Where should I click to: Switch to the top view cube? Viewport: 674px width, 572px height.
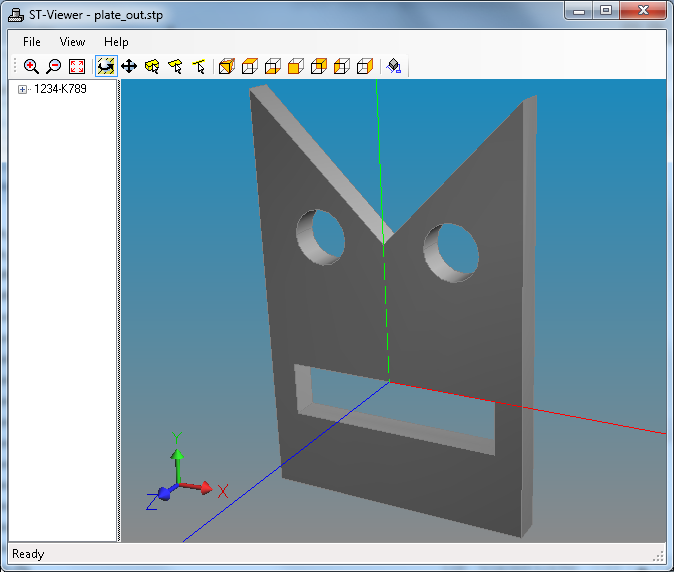pyautogui.click(x=250, y=66)
